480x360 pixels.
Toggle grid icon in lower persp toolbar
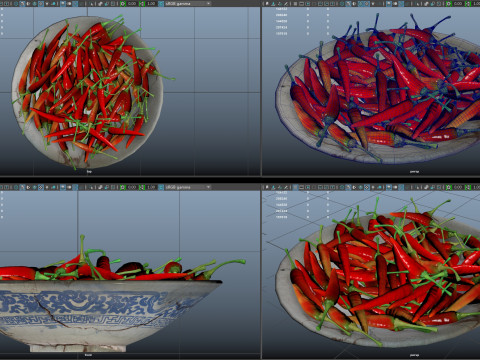point(295,187)
